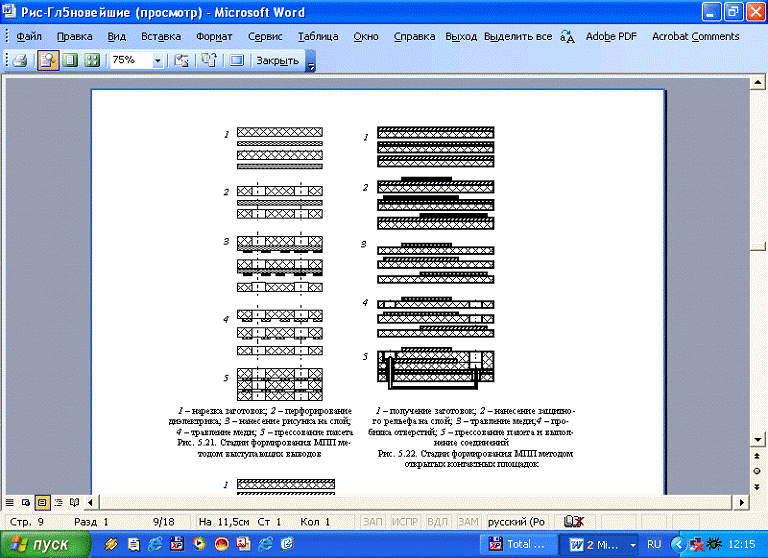Toggle the Magnifier tool
Screen dimensions: 768x558
pos(48,61)
